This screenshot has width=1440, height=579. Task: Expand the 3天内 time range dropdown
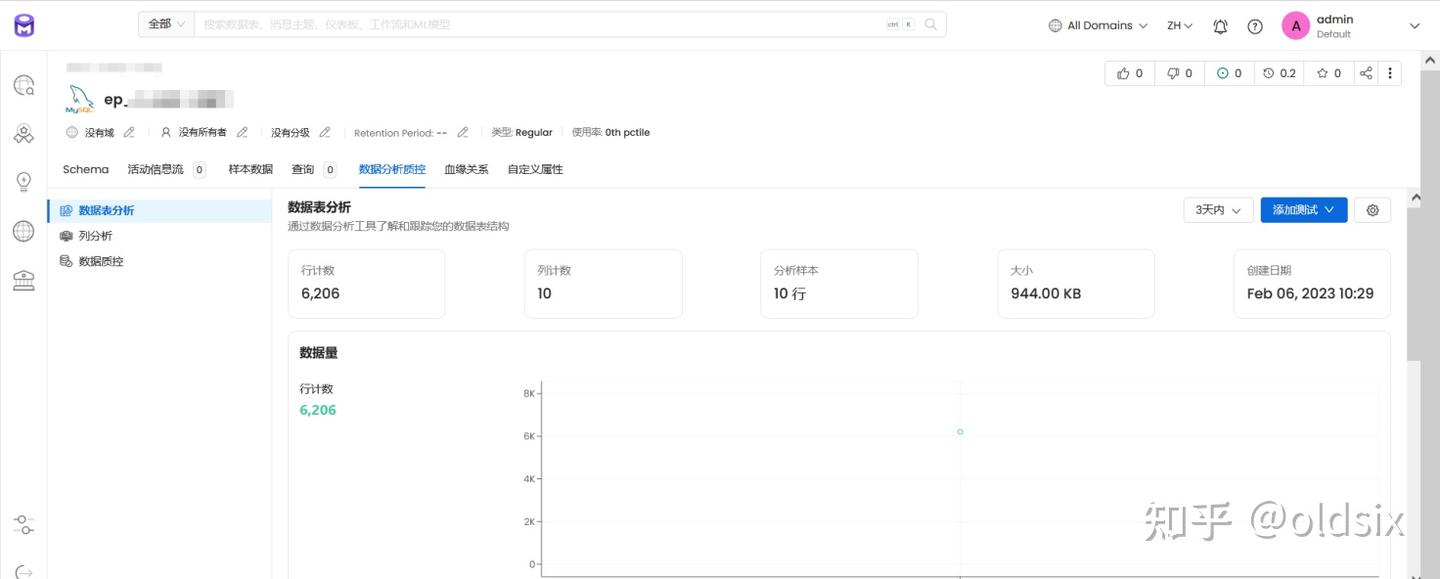[1217, 210]
